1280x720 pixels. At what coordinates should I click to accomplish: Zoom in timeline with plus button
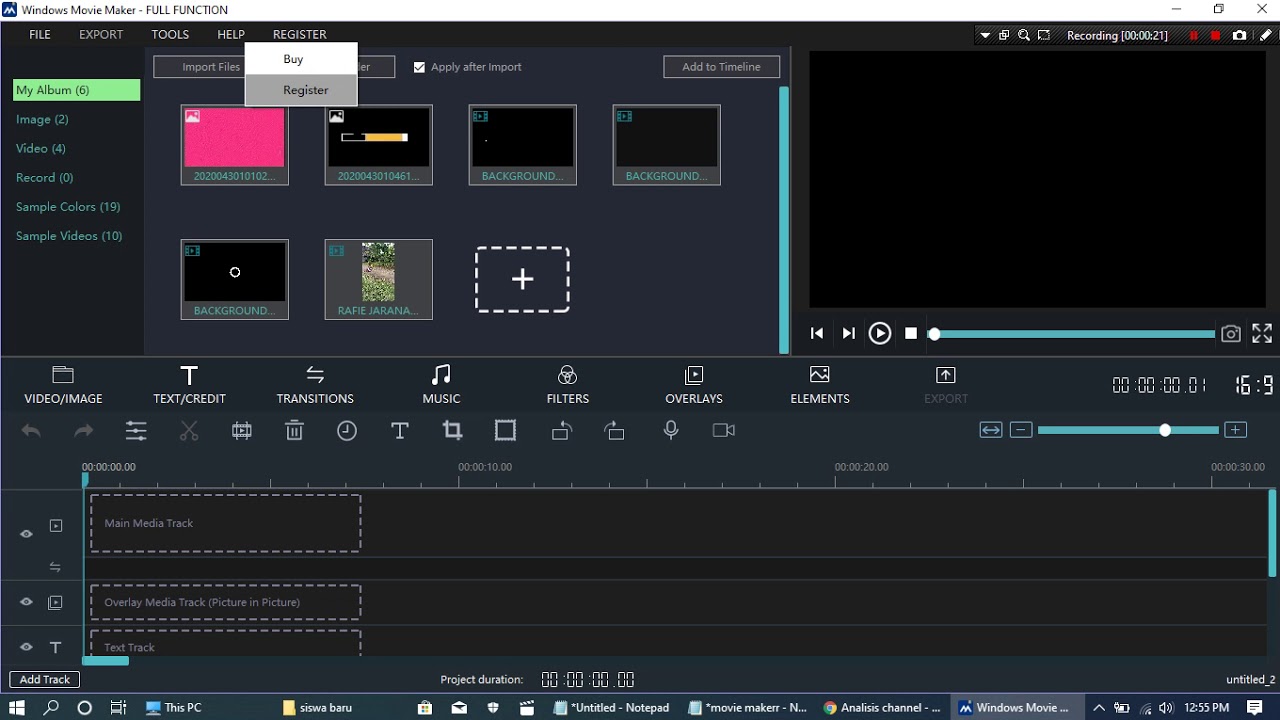click(1236, 430)
